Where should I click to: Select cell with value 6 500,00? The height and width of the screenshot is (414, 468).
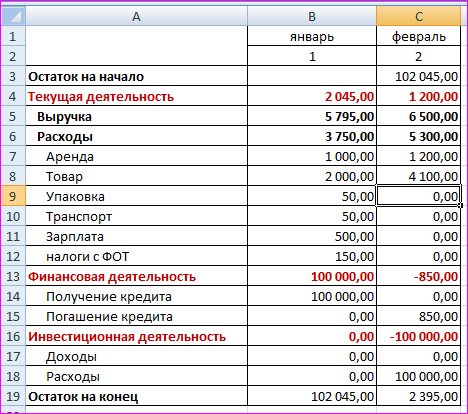[x=419, y=116]
